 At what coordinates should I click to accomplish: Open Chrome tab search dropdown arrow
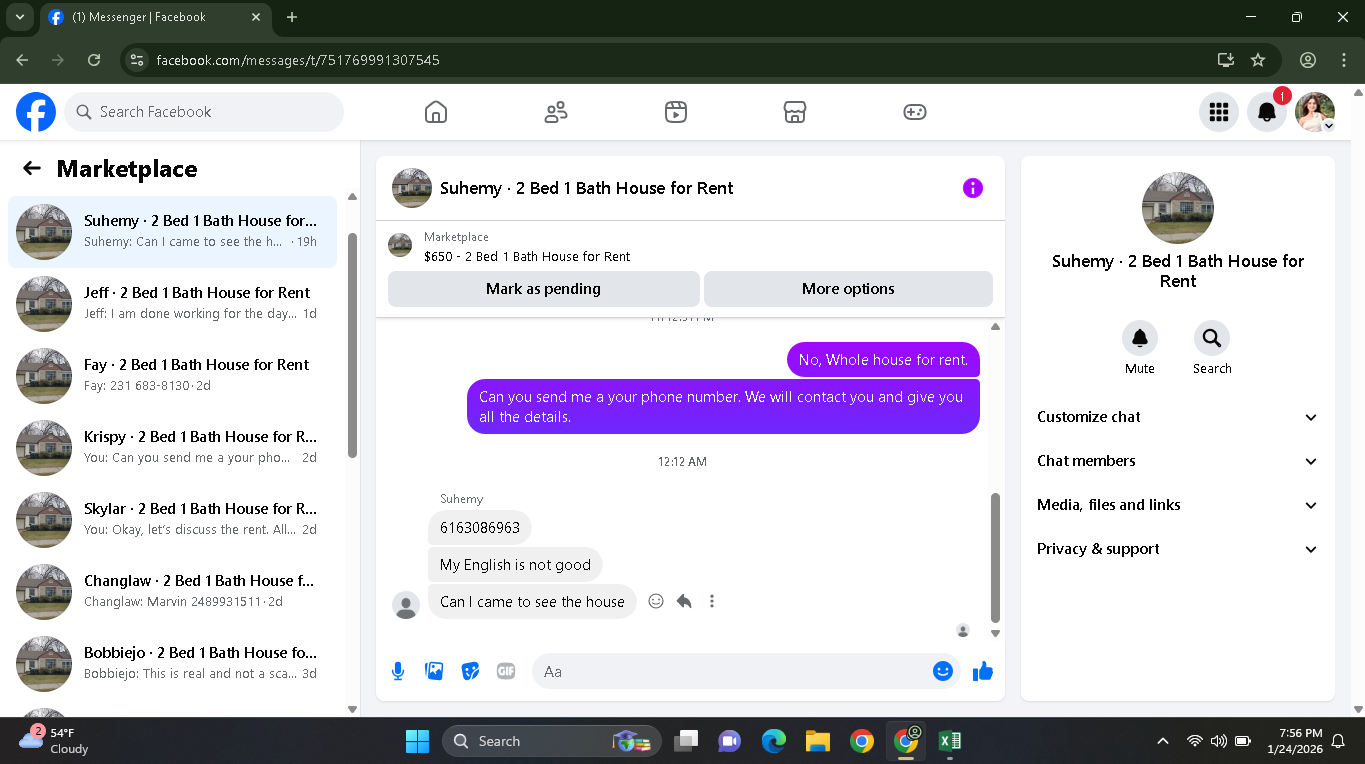[18, 17]
